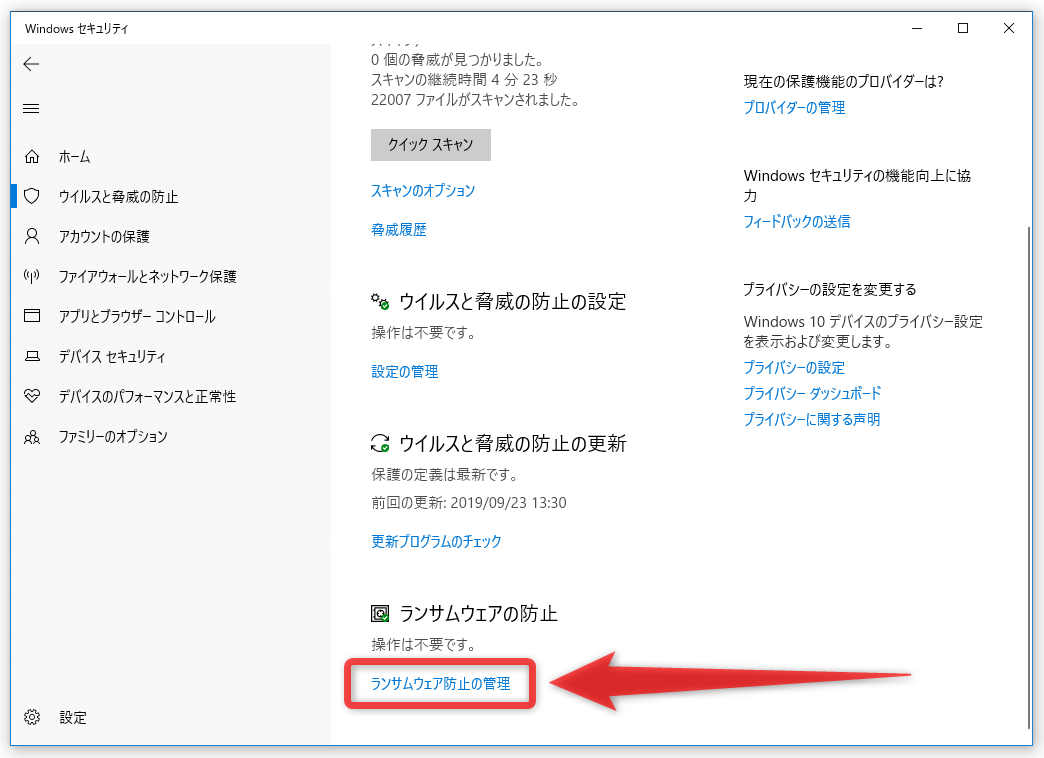Open ファイアウォールとネットワーク保護 page
This screenshot has height=758, width=1044.
pyautogui.click(x=148, y=276)
